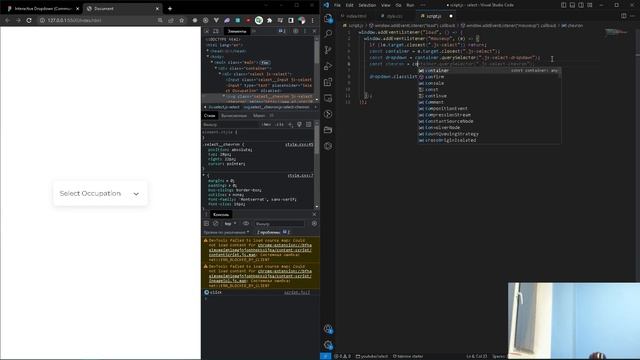This screenshot has height=360, width=640.
Task: Switch to the Document browser tab
Action: pos(122,9)
